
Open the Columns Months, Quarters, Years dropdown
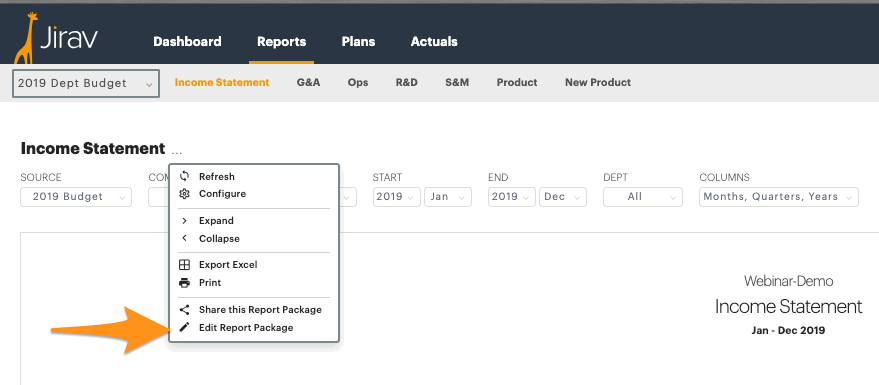779,197
